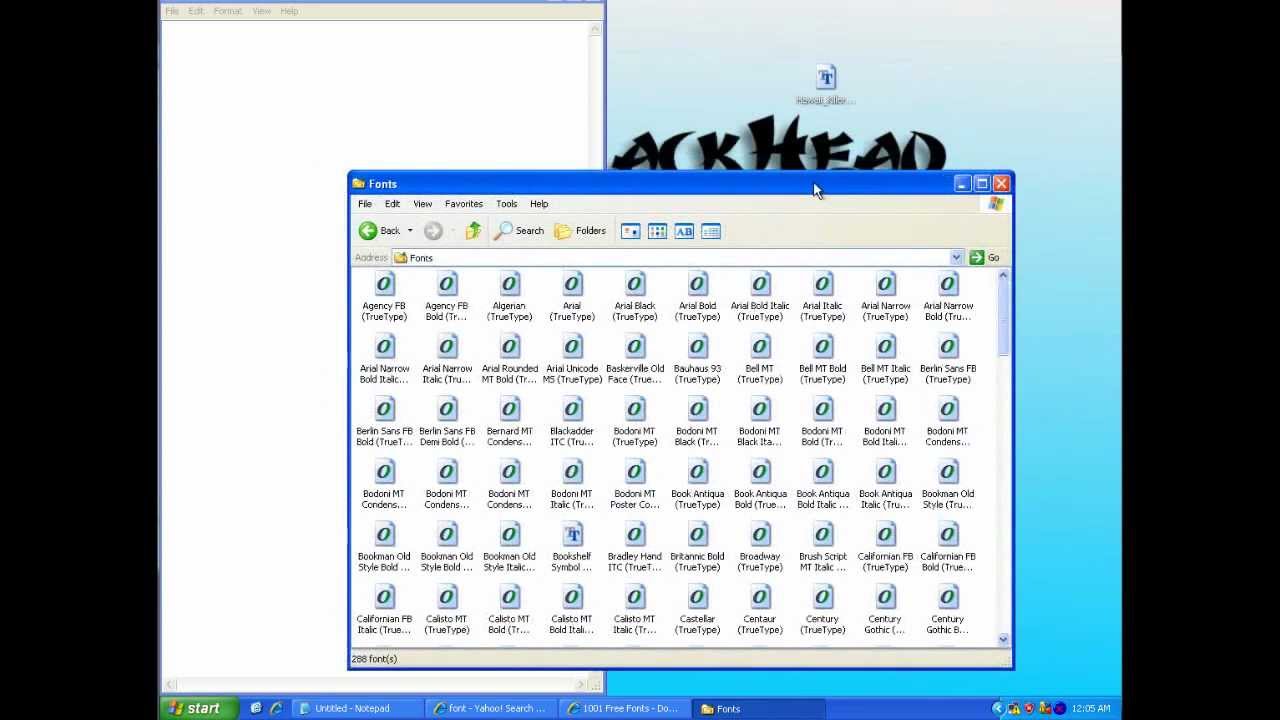Click the 12:05 AM taskbar clock

click(x=1090, y=709)
